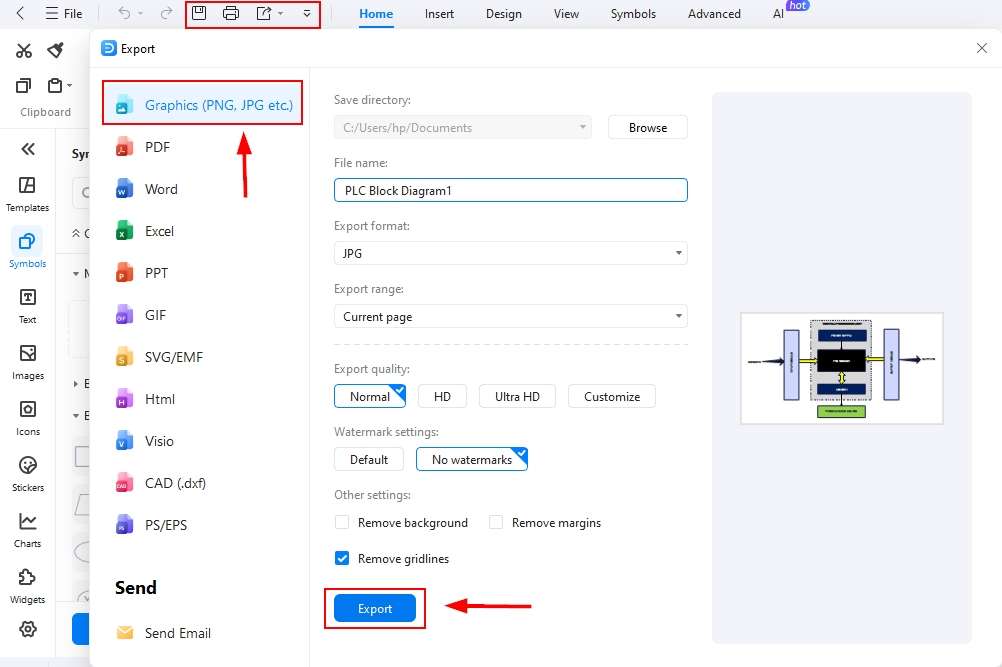Image resolution: width=1002 pixels, height=667 pixels.
Task: Click the file name input field
Action: (510, 189)
